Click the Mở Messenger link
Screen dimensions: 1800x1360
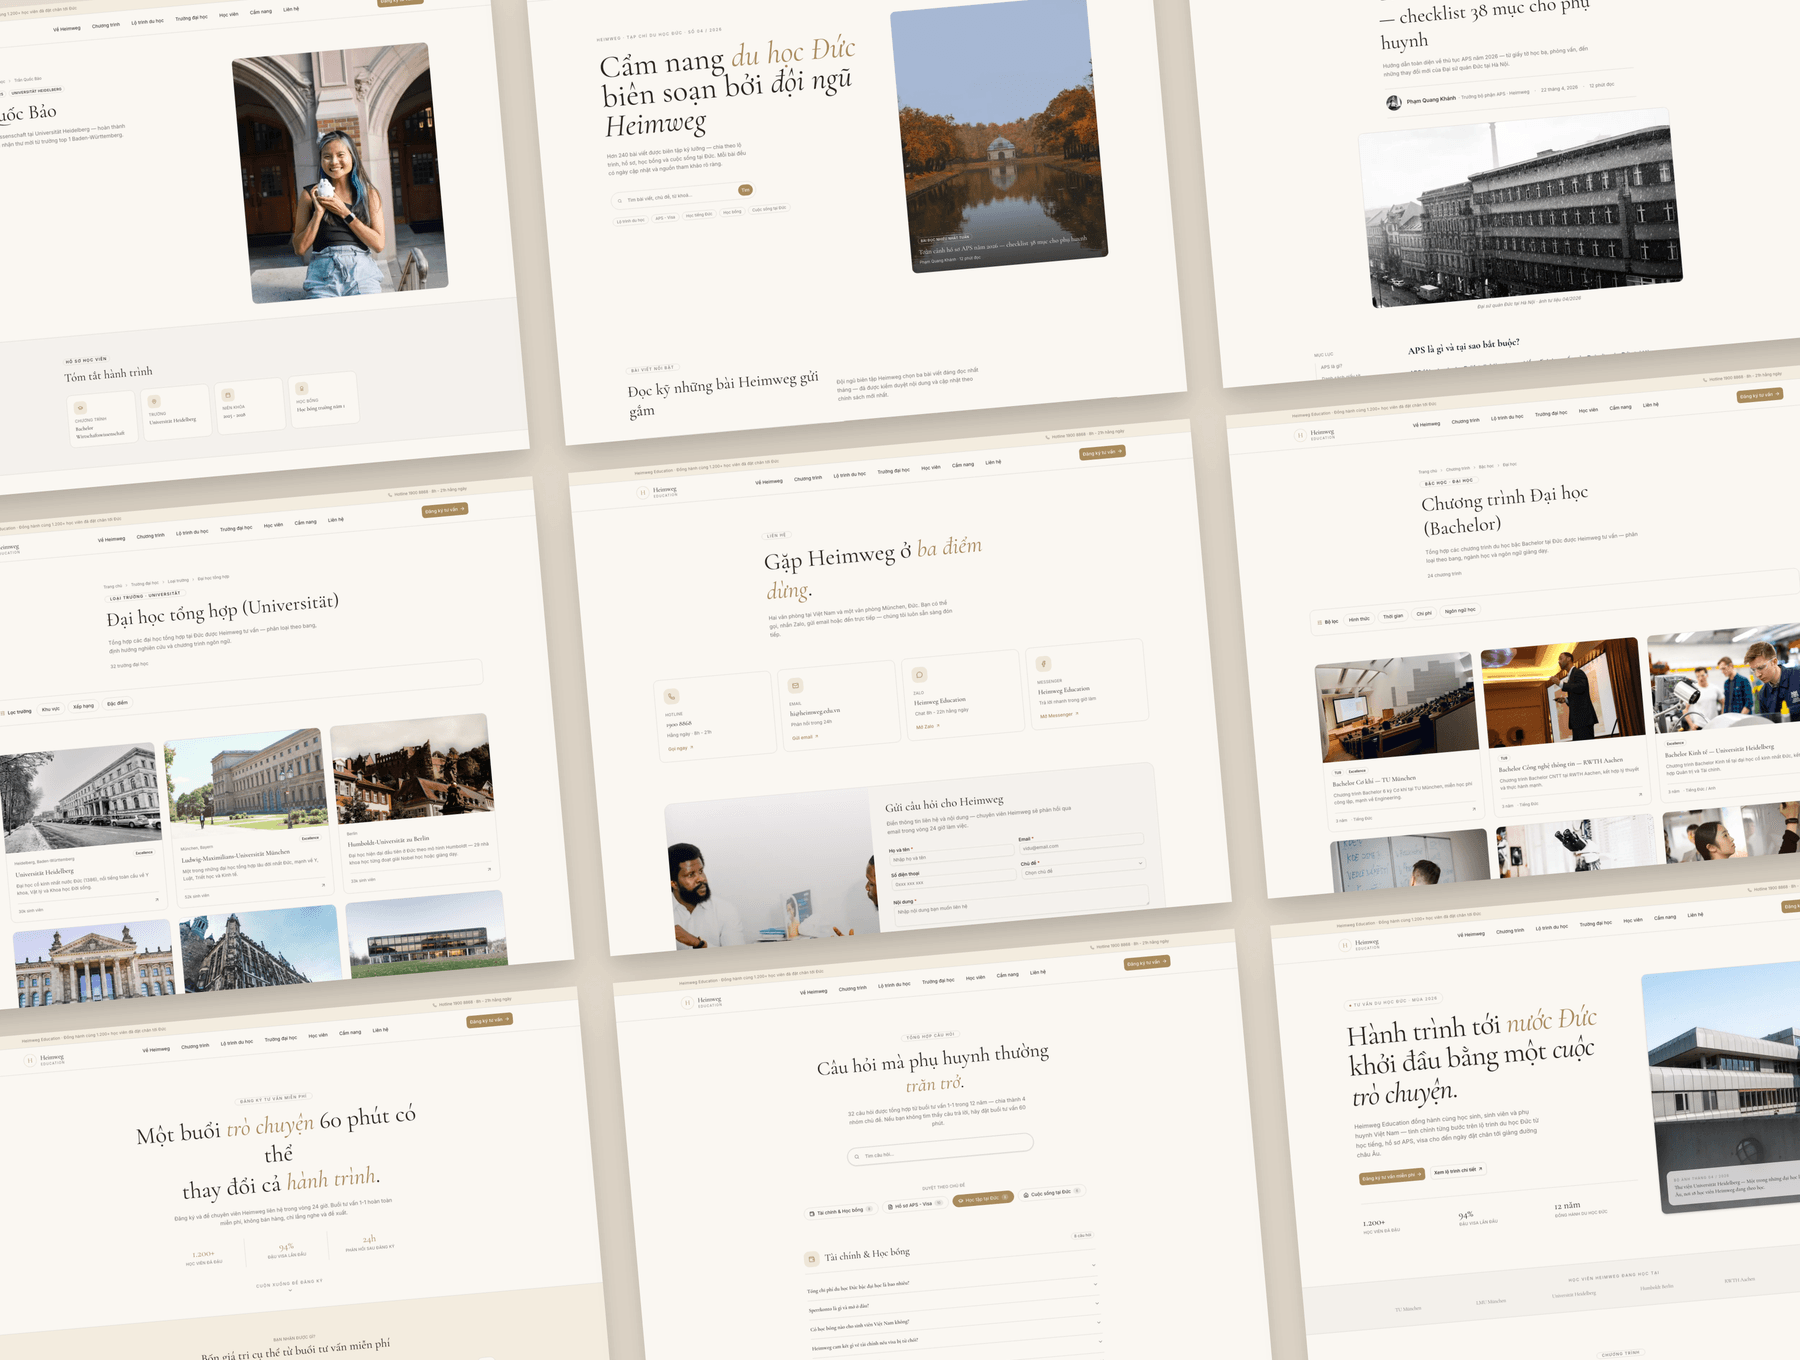click(x=1059, y=715)
